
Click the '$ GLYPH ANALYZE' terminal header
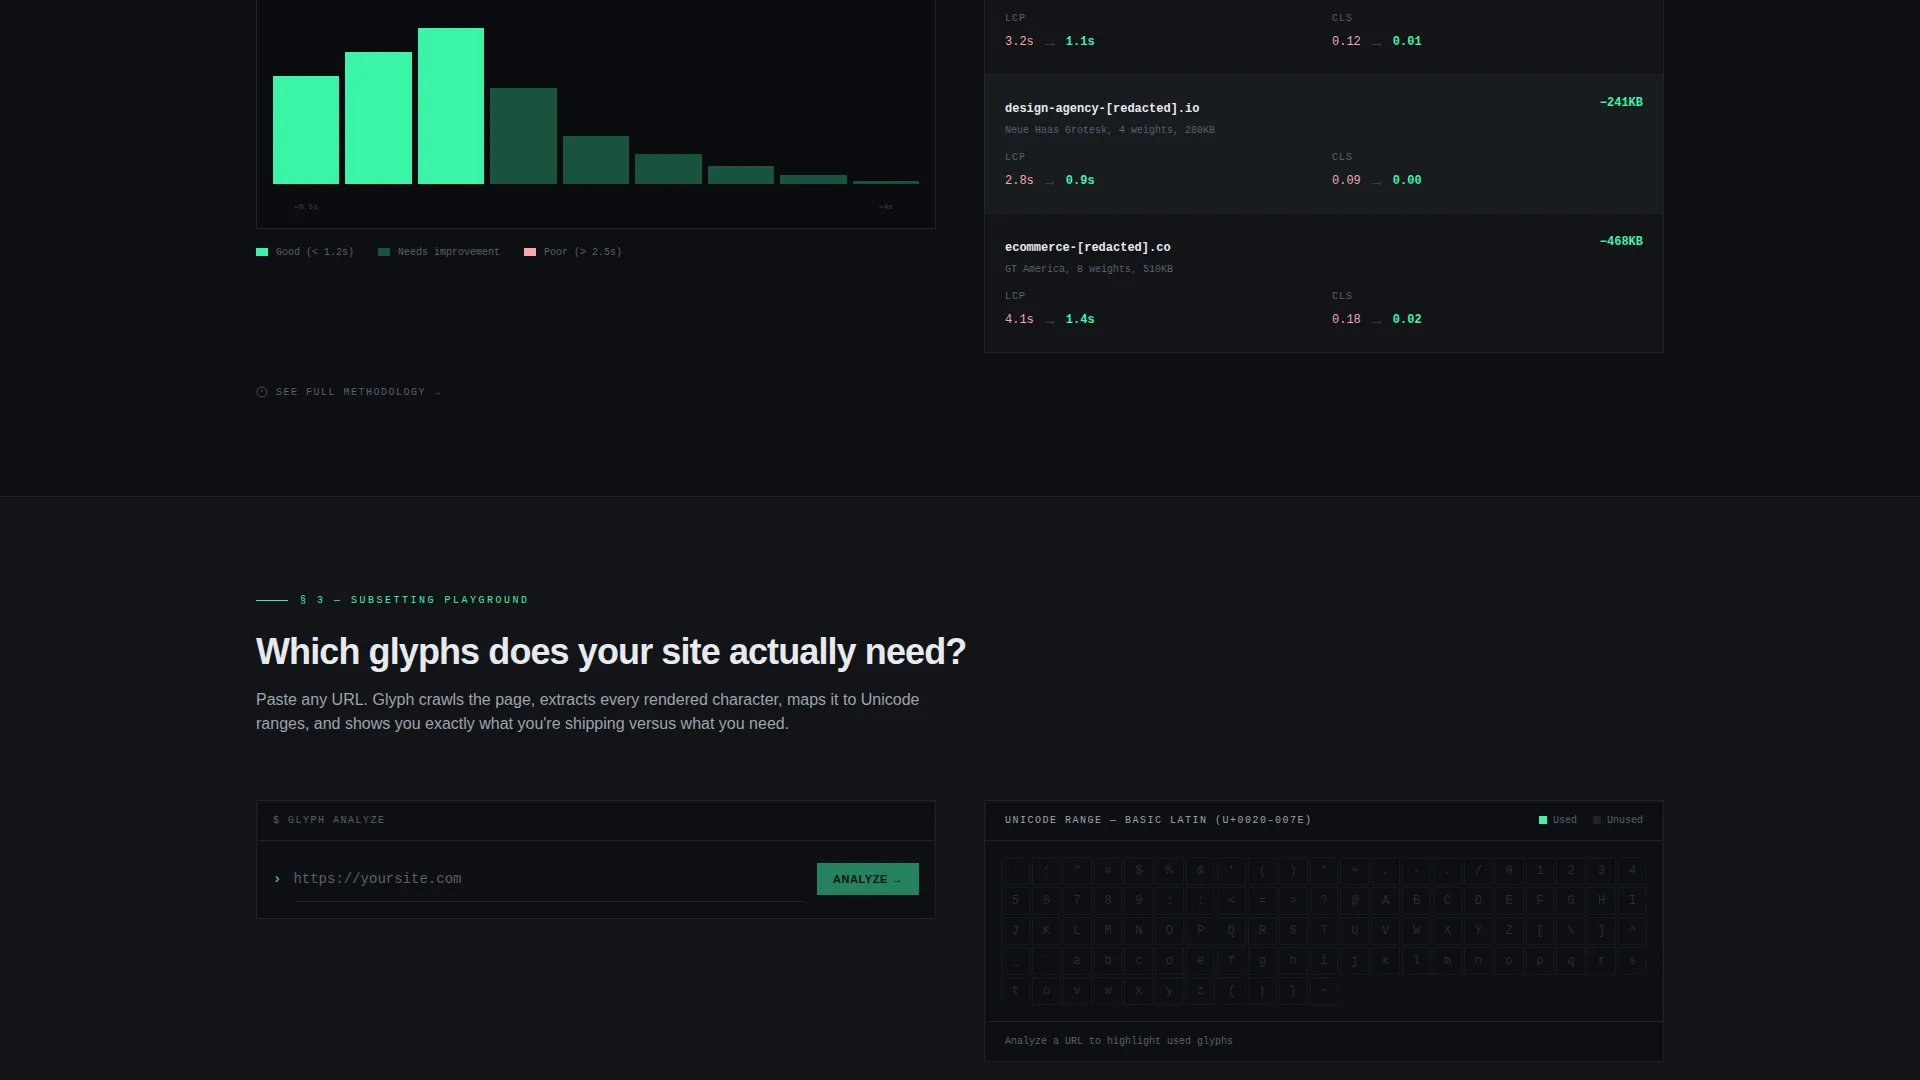pyautogui.click(x=329, y=820)
